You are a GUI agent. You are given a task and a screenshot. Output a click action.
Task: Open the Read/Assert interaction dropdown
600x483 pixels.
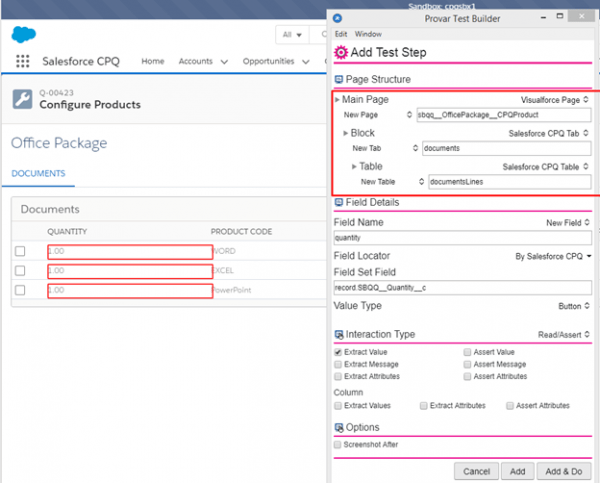[564, 335]
